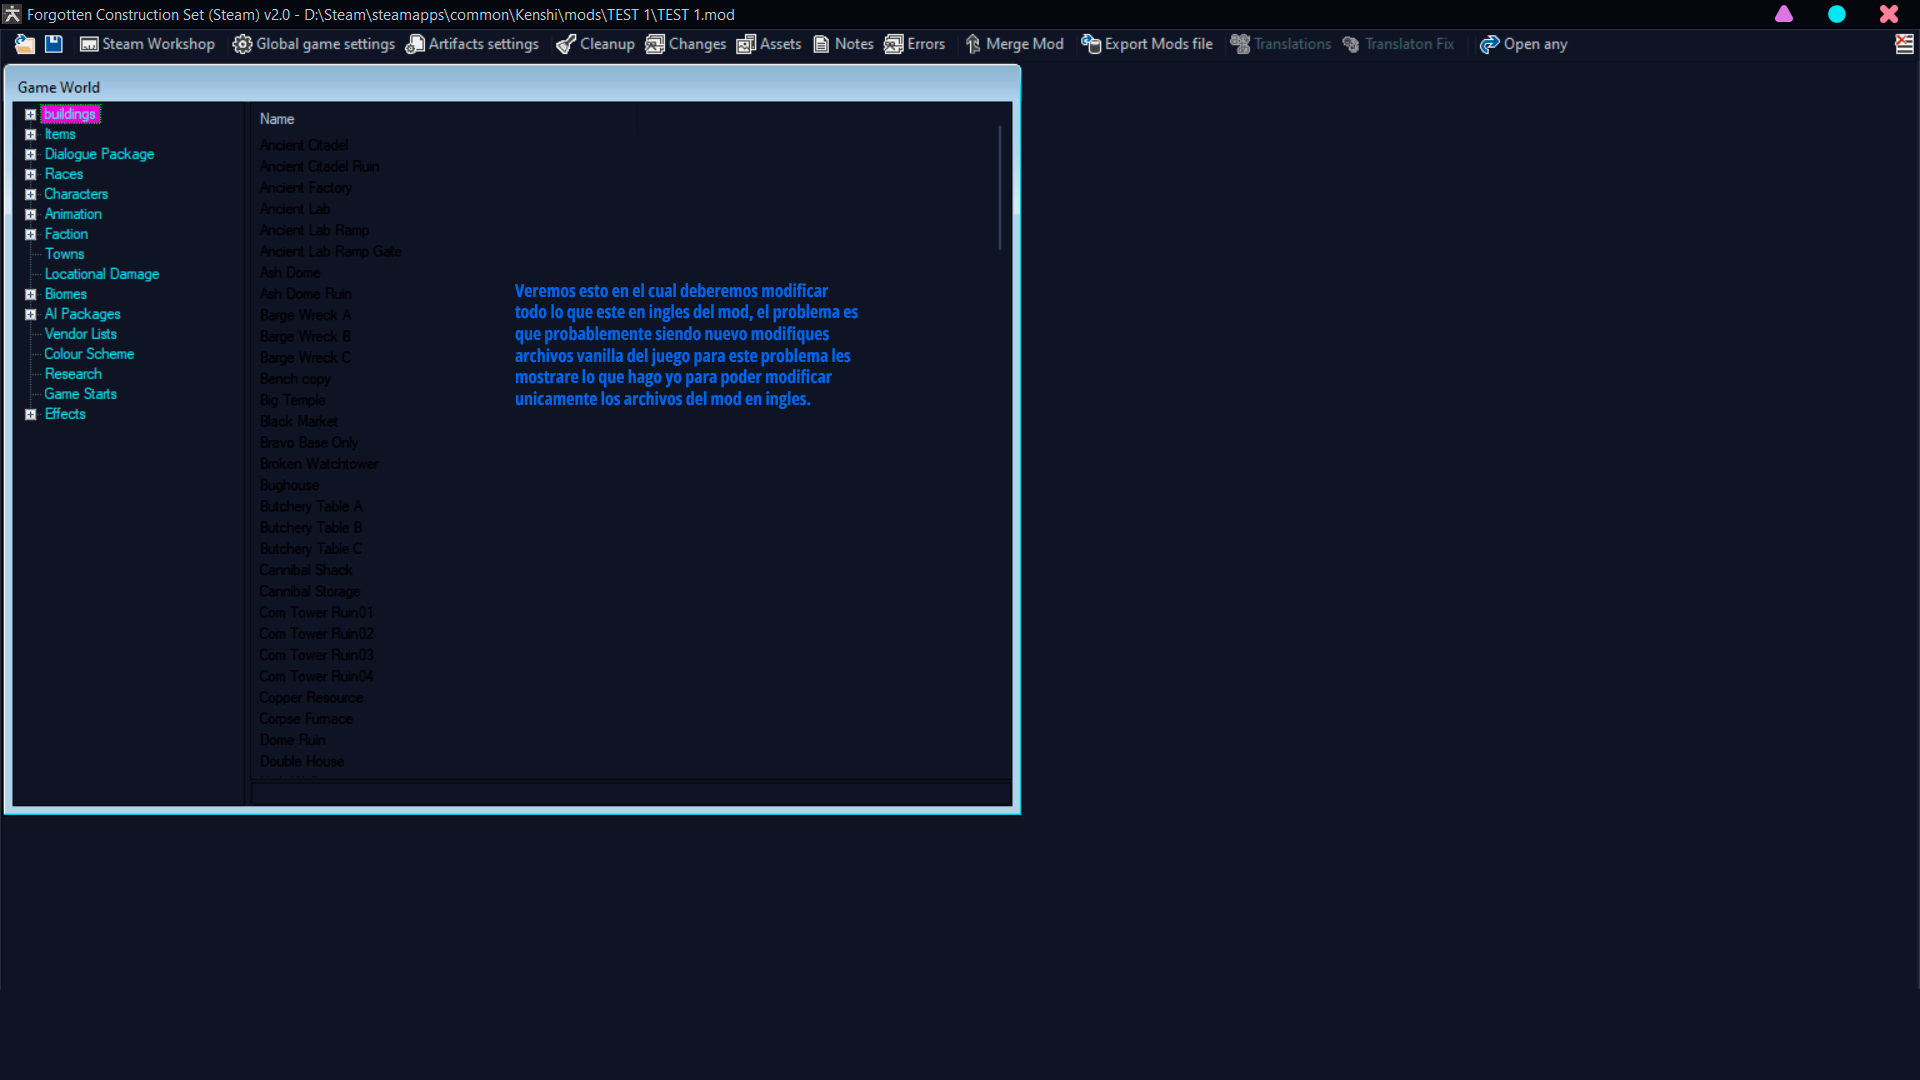The width and height of the screenshot is (1920, 1080).
Task: Open the Errors toolbar item
Action: (x=915, y=44)
